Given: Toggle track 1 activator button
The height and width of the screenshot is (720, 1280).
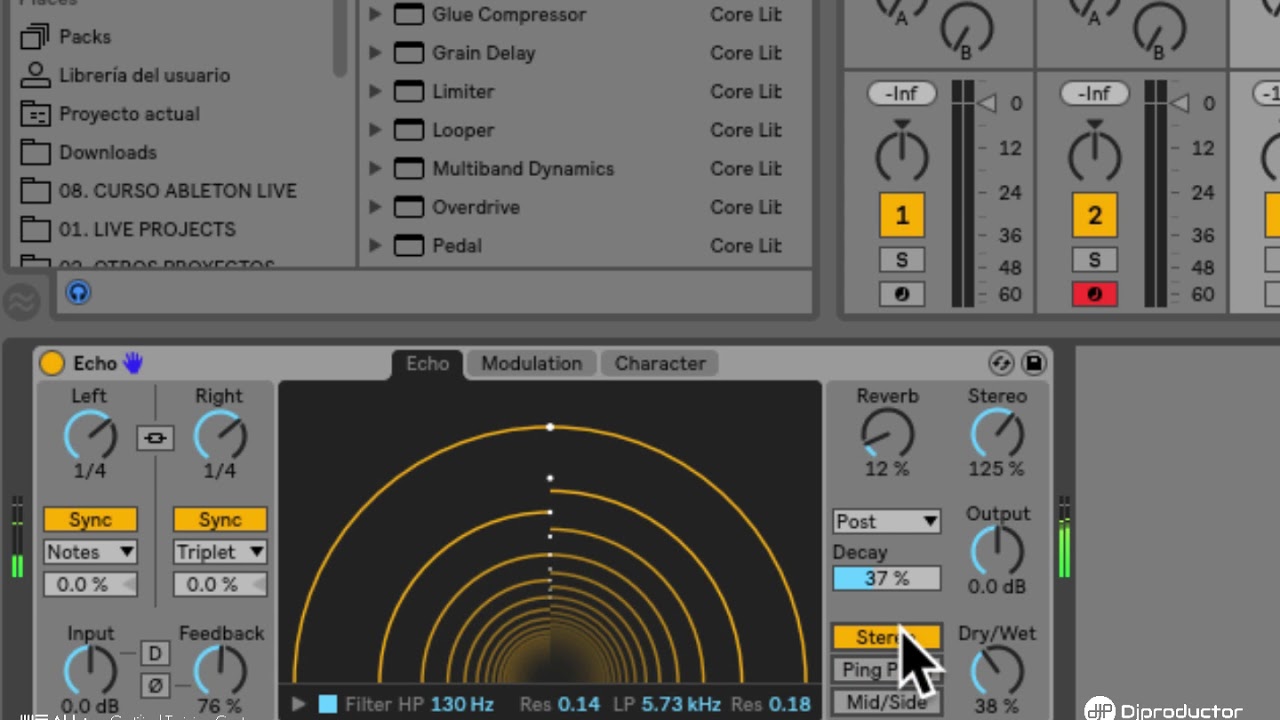Looking at the screenshot, I should pyautogui.click(x=902, y=215).
